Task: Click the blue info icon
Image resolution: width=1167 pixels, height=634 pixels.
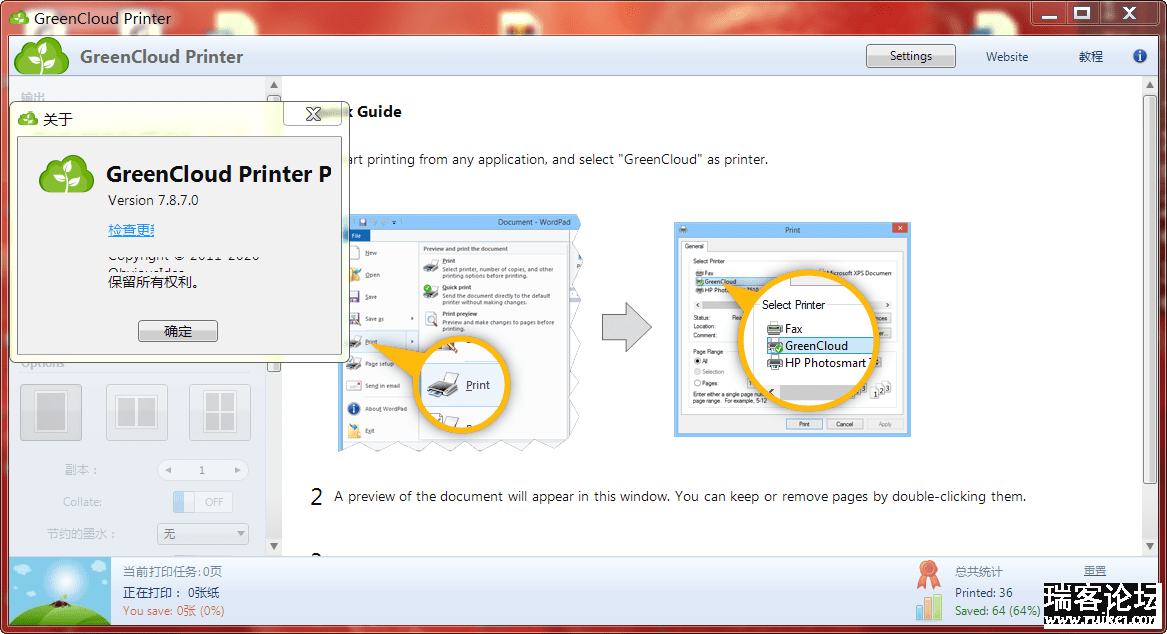Action: (x=1139, y=56)
